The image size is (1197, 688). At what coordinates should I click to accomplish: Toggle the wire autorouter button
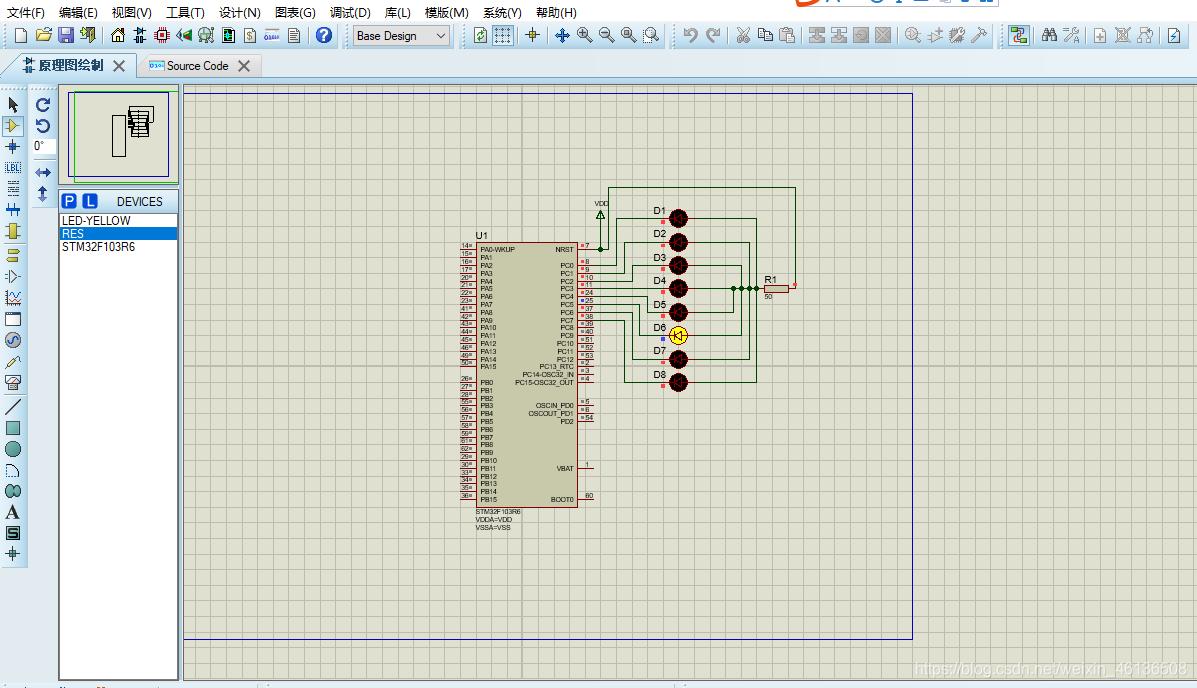(1018, 35)
